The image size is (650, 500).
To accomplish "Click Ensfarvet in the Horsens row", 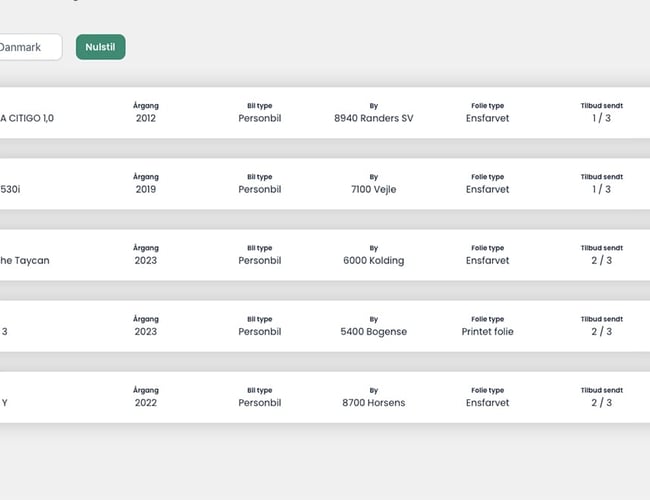I will click(x=487, y=403).
